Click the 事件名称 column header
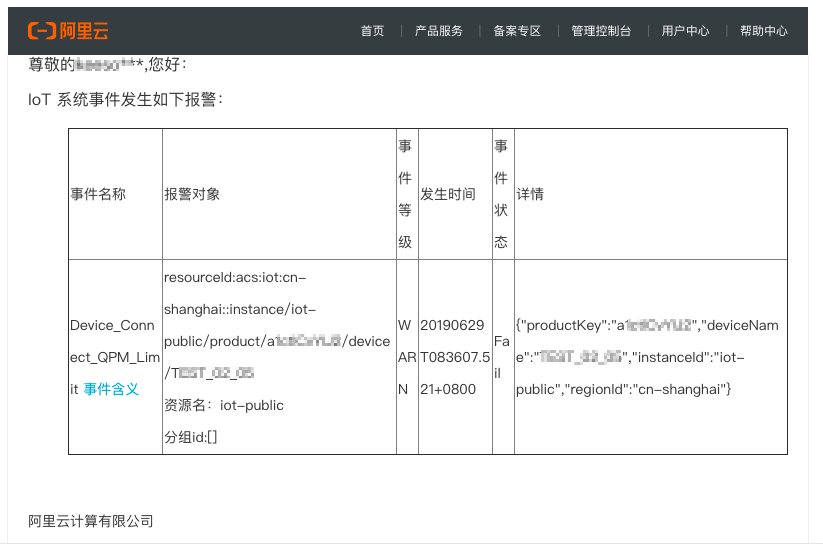 tap(115, 194)
